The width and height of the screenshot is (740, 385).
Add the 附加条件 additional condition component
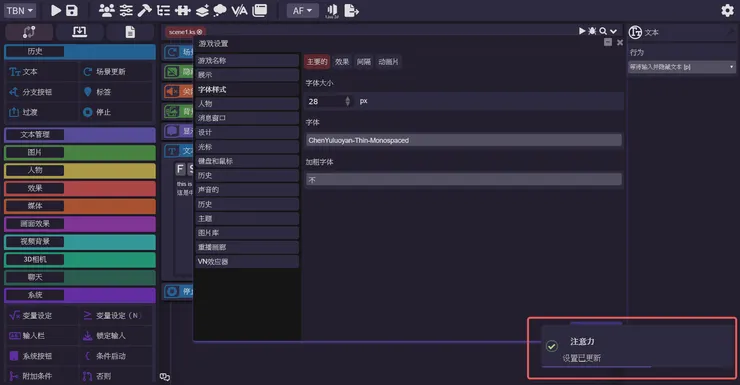tap(42, 376)
